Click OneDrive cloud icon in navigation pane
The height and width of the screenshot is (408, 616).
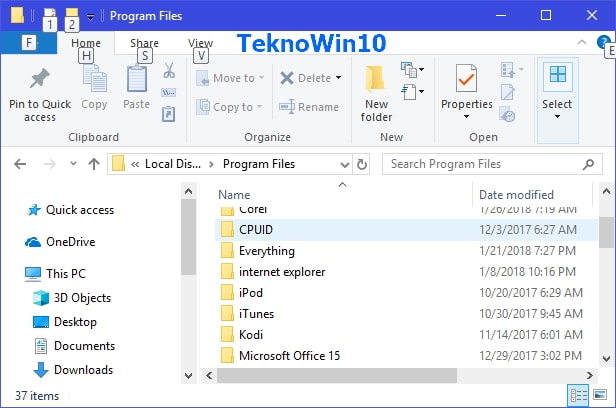click(x=33, y=242)
